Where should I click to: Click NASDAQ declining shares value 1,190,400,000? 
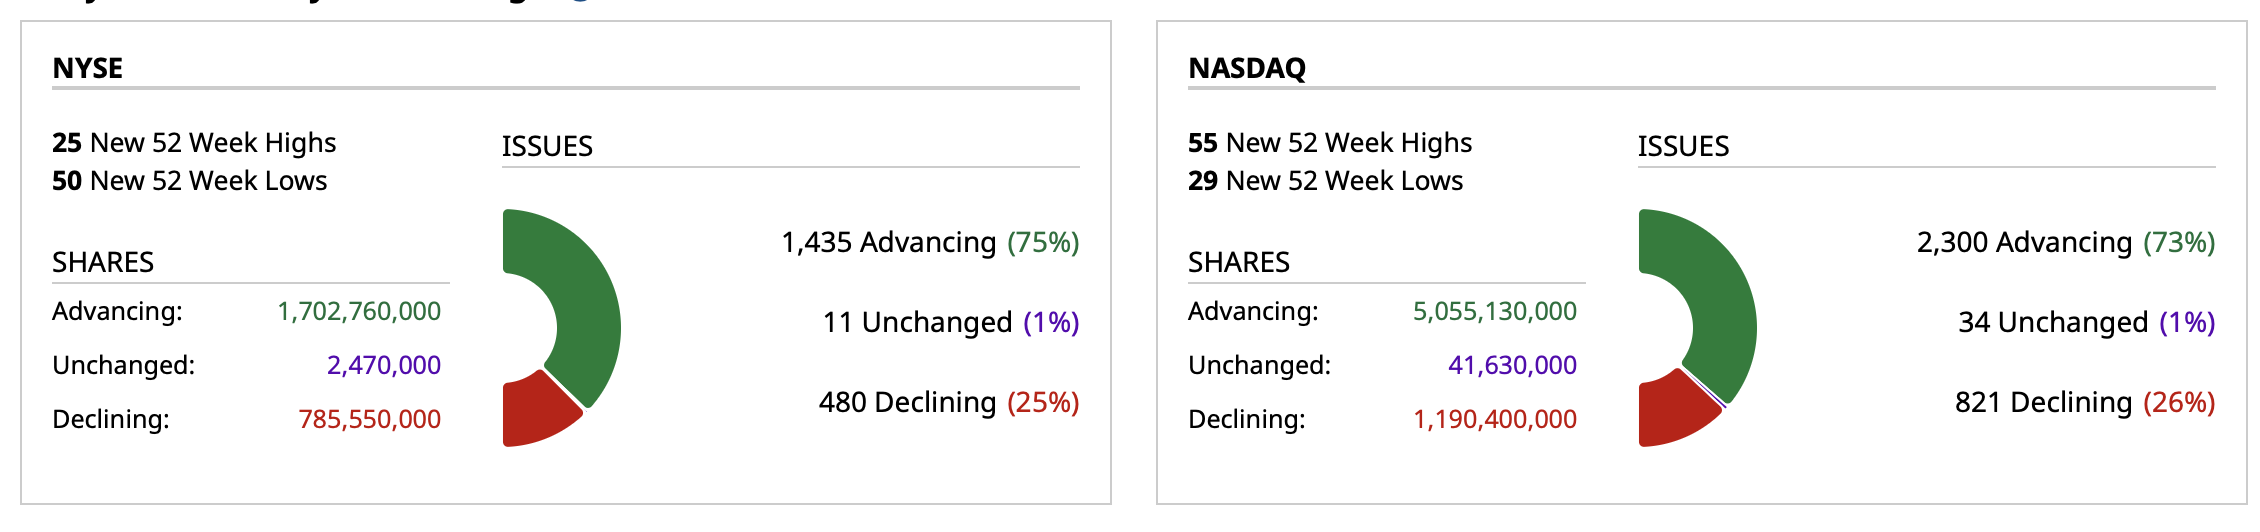(x=1495, y=420)
